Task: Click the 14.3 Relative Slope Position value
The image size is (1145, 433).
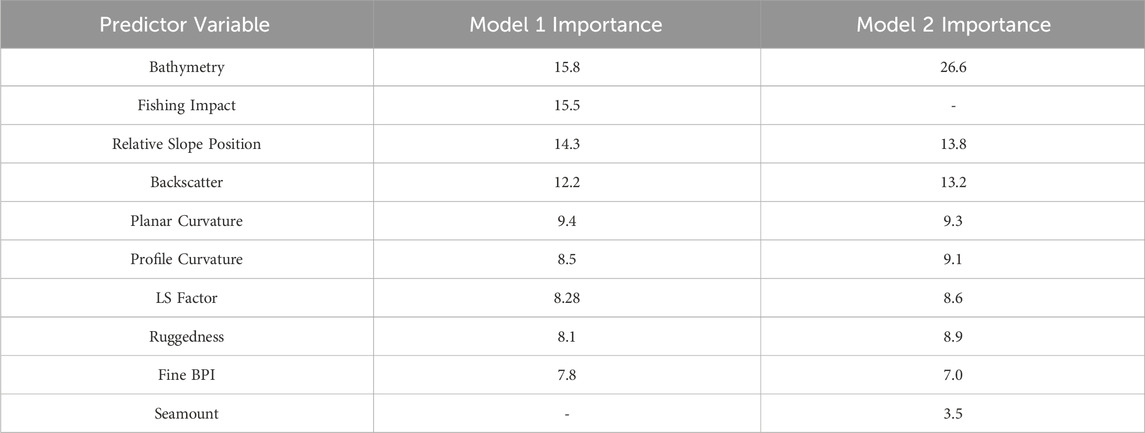Action: tap(566, 144)
